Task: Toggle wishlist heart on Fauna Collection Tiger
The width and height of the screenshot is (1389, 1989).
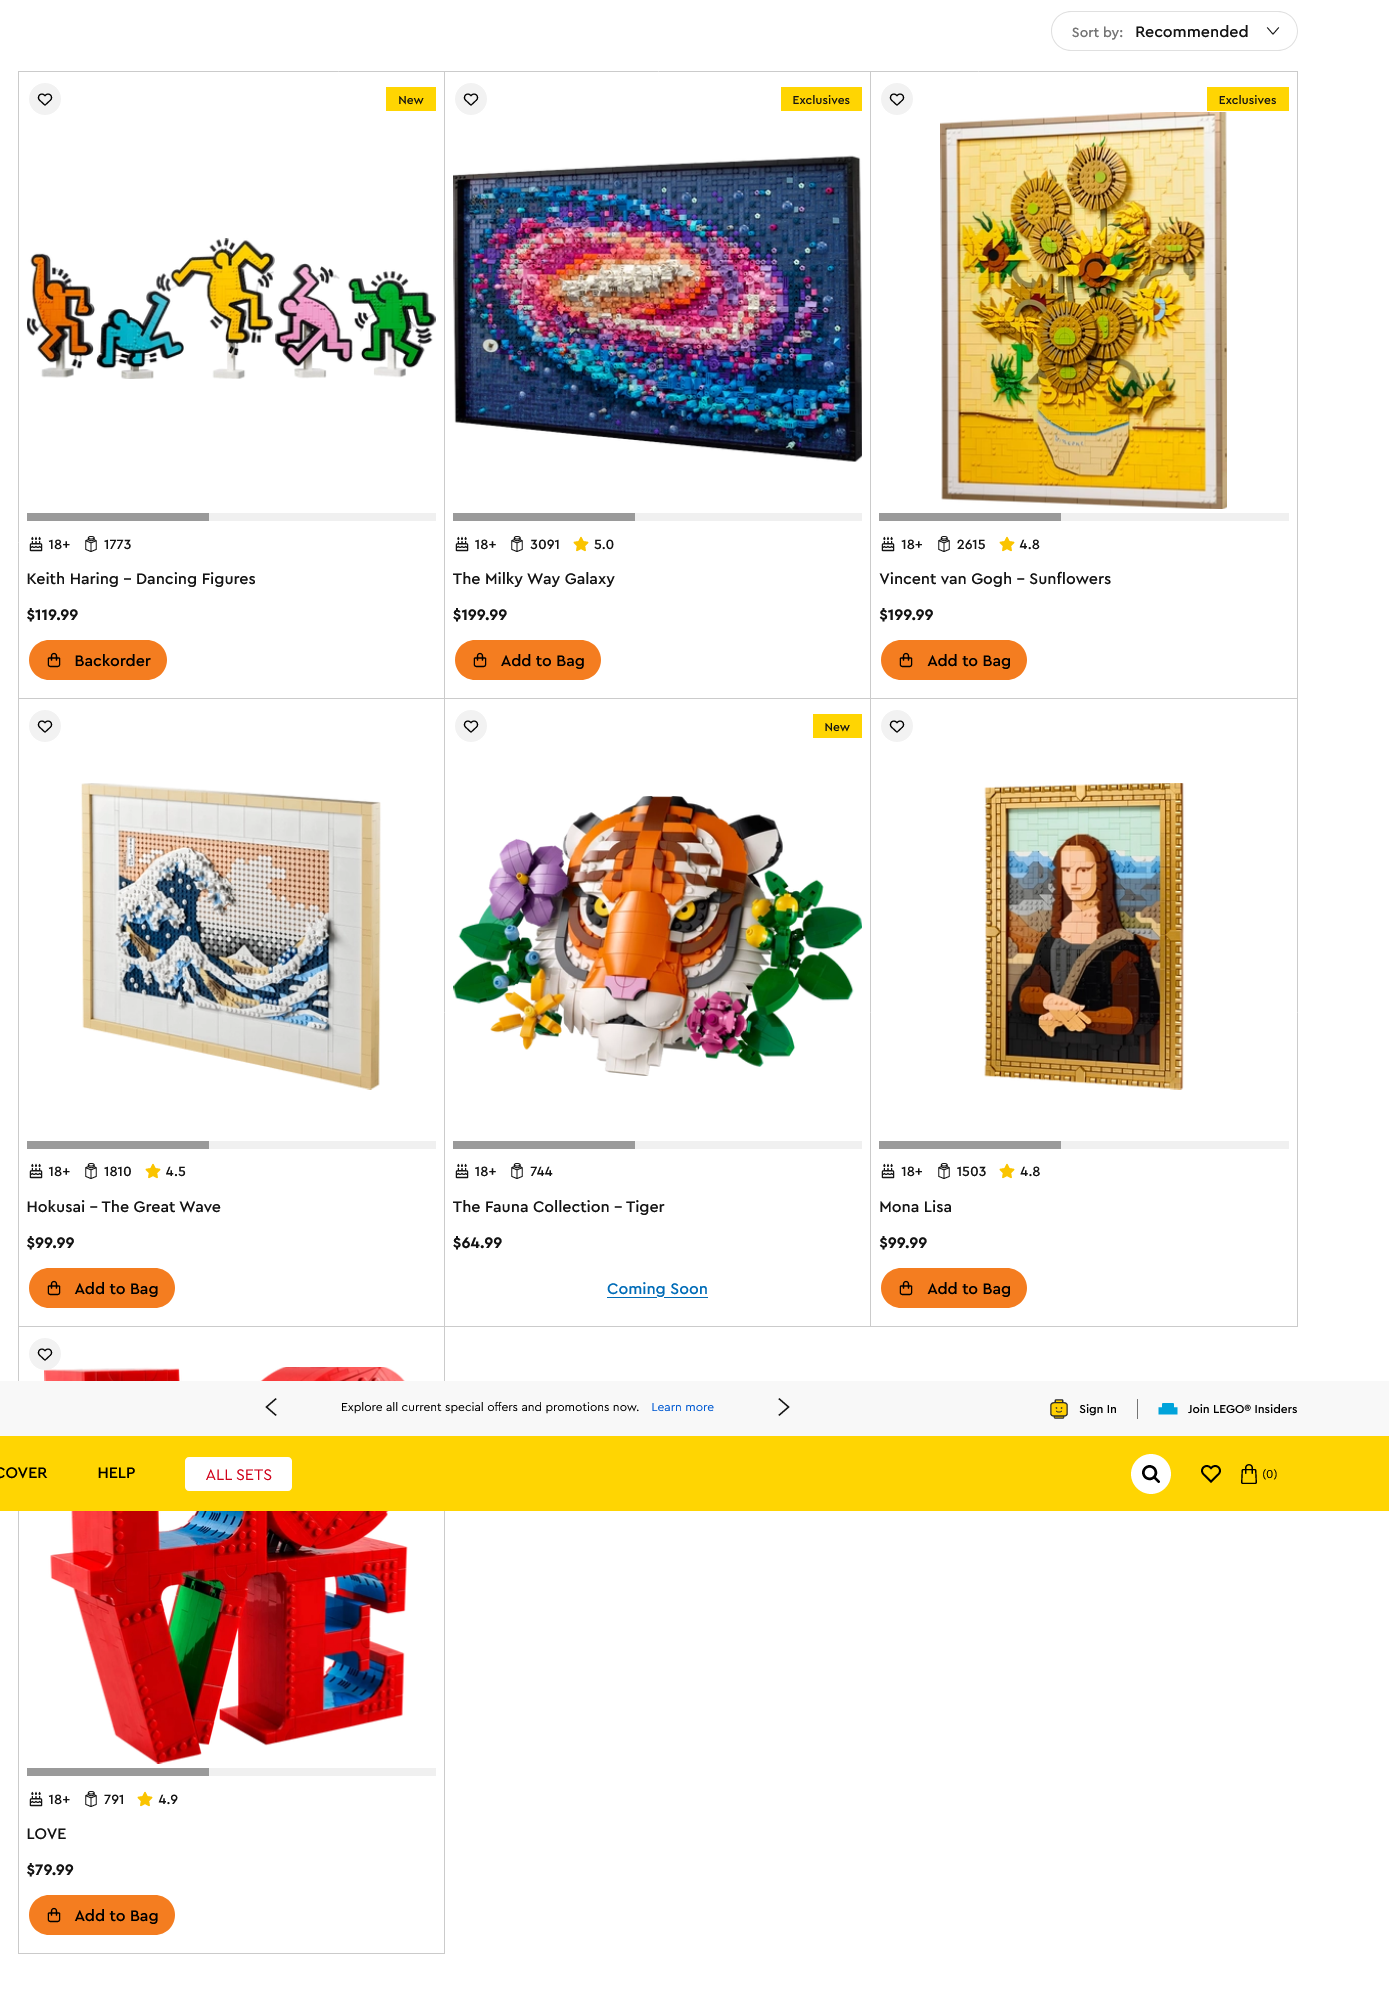Action: [471, 726]
